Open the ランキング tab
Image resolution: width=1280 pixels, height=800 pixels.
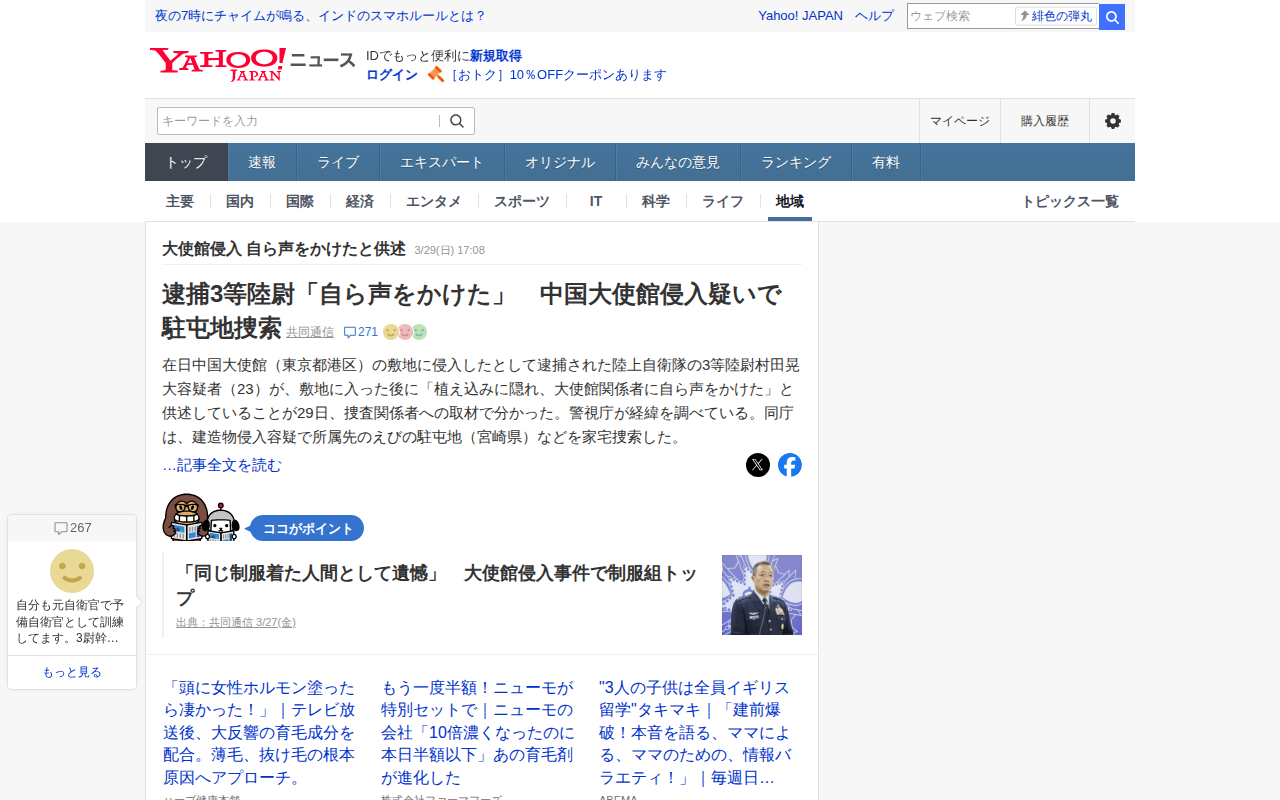click(796, 162)
